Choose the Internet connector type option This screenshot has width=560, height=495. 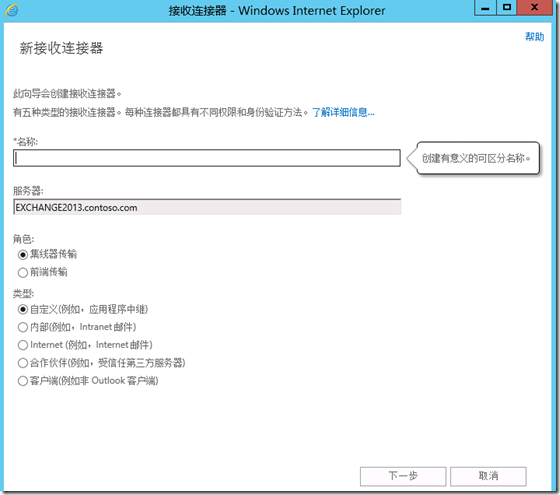tap(23, 345)
